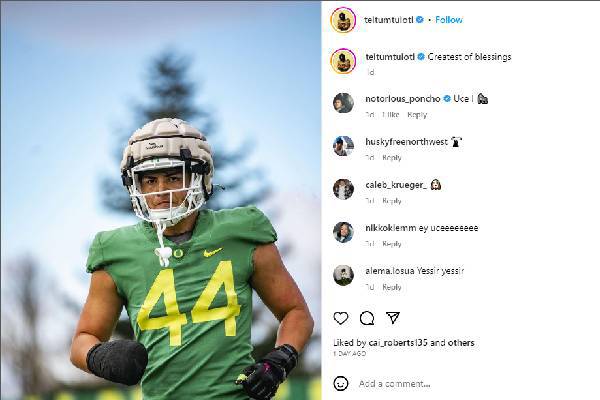
Task: Open the header profile picture of teitumtuioti
Action: tap(343, 19)
